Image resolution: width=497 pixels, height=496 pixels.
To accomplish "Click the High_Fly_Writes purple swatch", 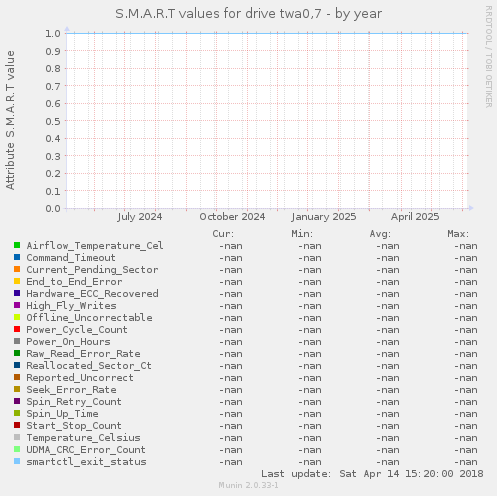I will 17,305.
